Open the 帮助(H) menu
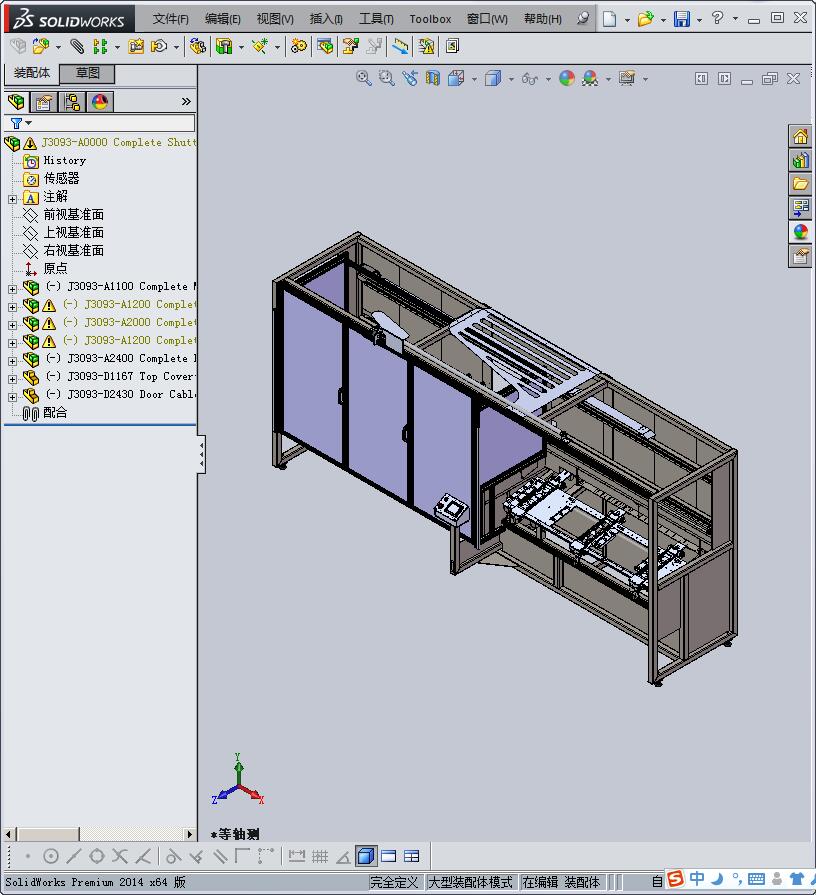Viewport: 816px width, 895px height. point(543,19)
